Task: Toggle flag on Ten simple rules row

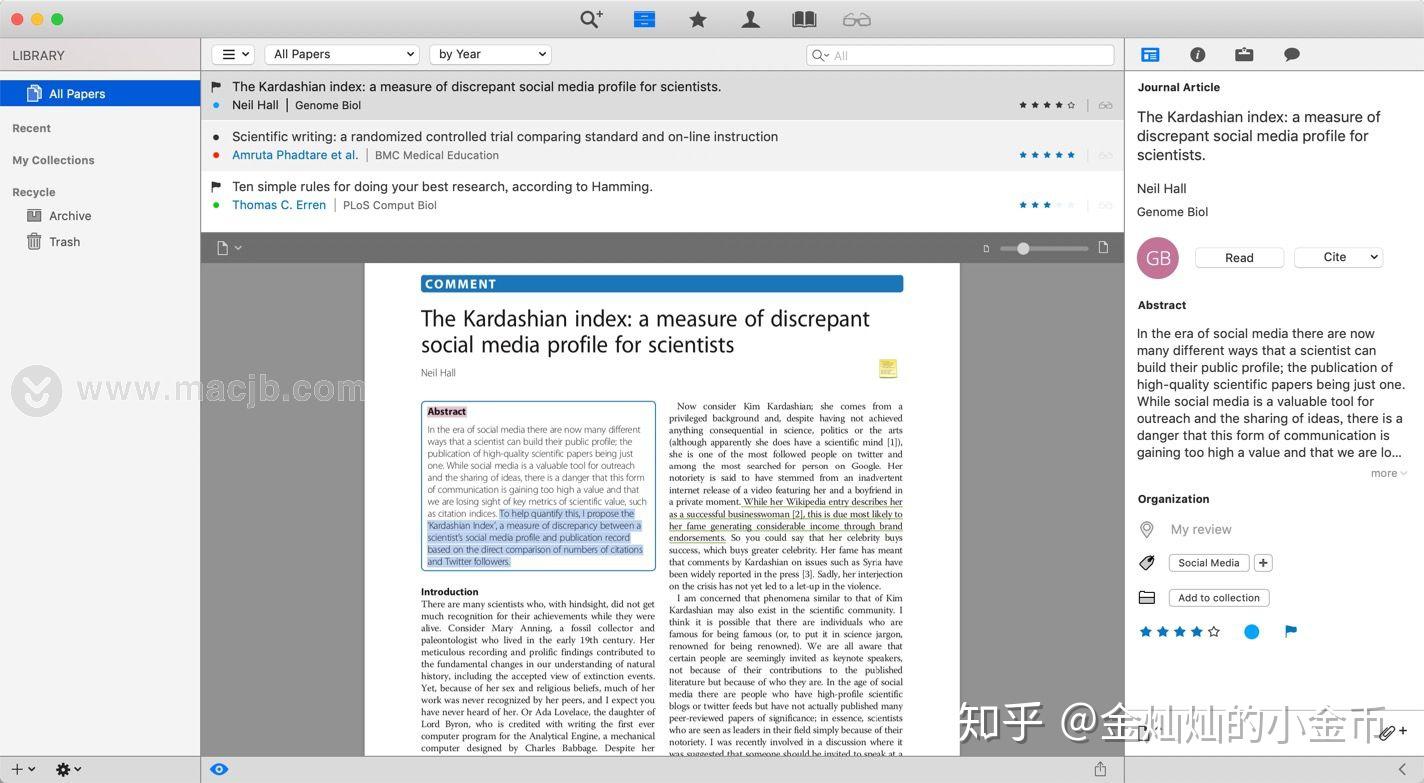Action: coord(216,187)
